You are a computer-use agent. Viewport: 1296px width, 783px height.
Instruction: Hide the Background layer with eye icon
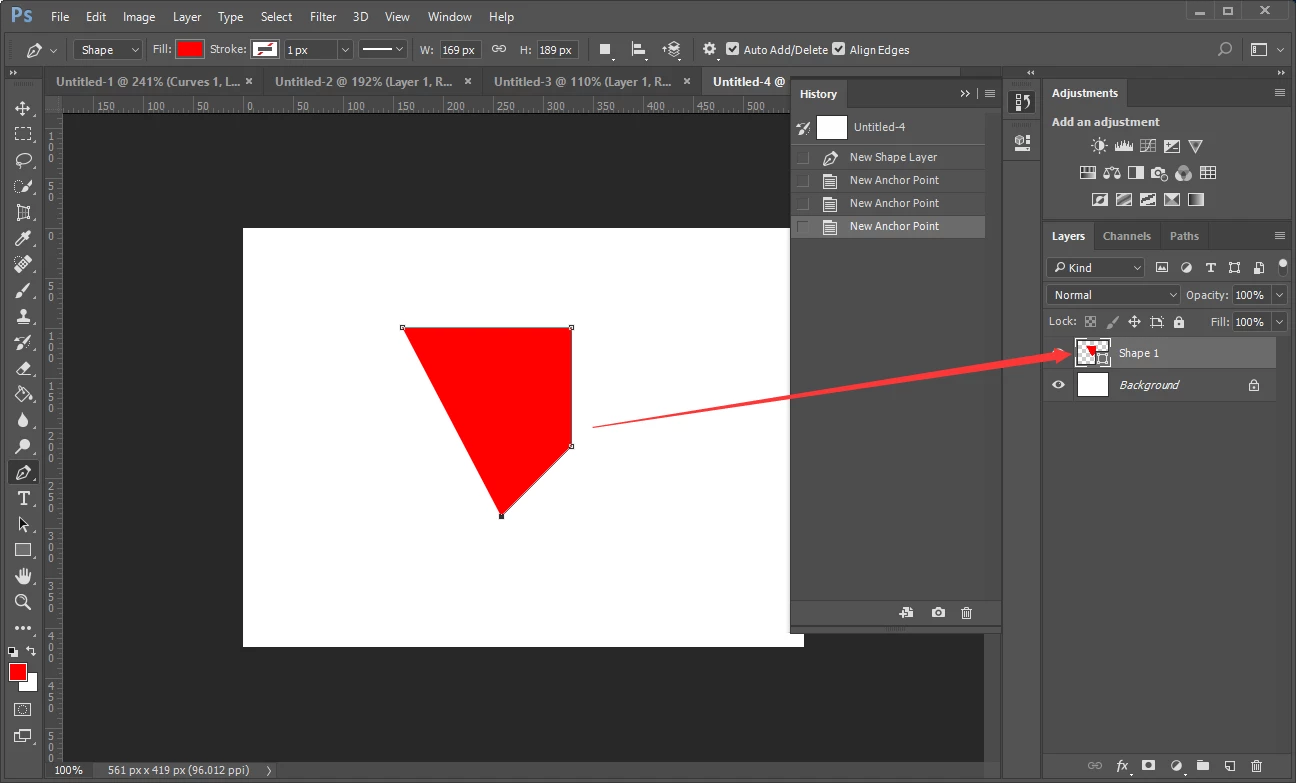click(1059, 385)
